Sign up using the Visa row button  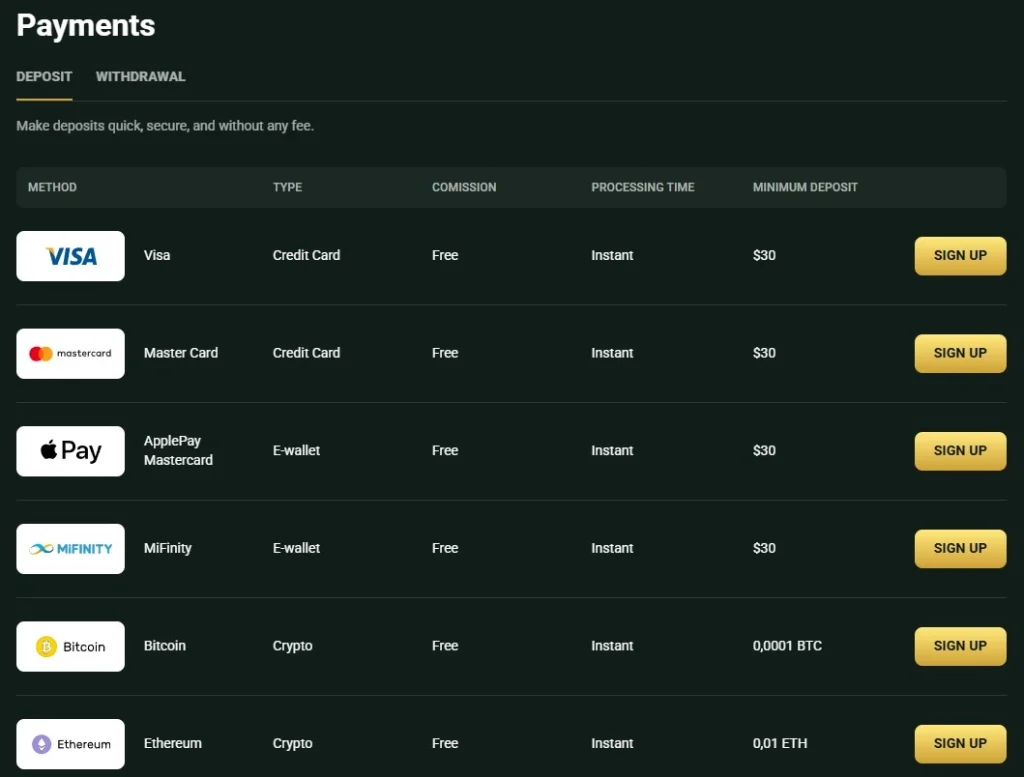pos(960,256)
